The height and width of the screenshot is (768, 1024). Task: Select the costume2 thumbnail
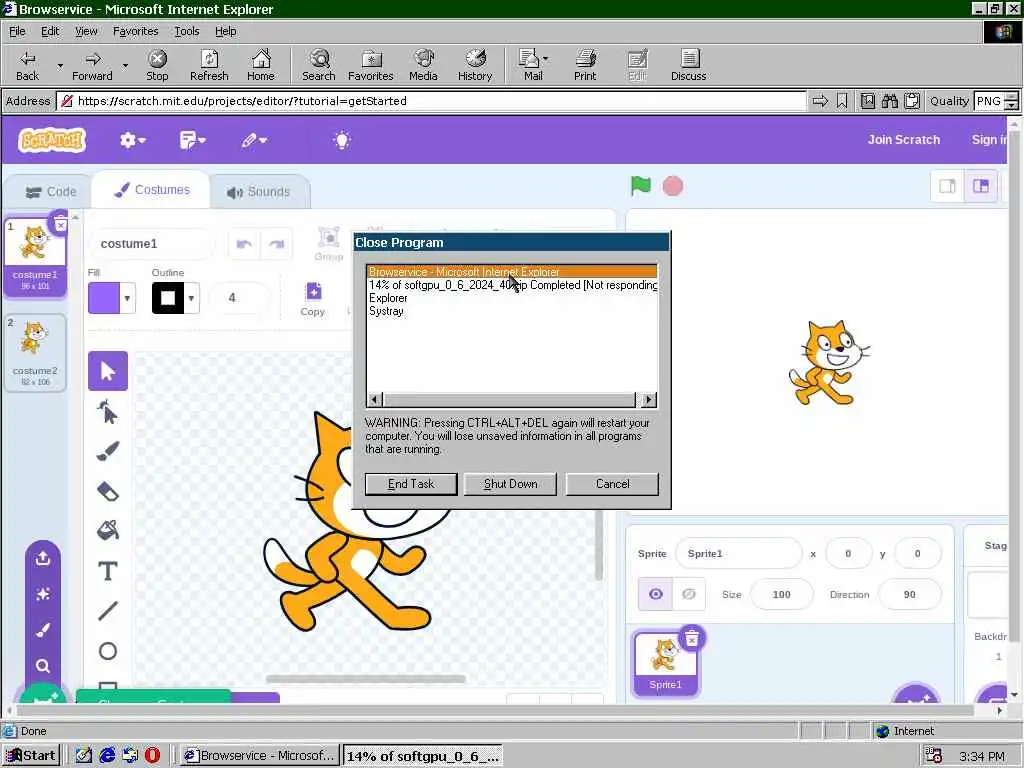35,353
